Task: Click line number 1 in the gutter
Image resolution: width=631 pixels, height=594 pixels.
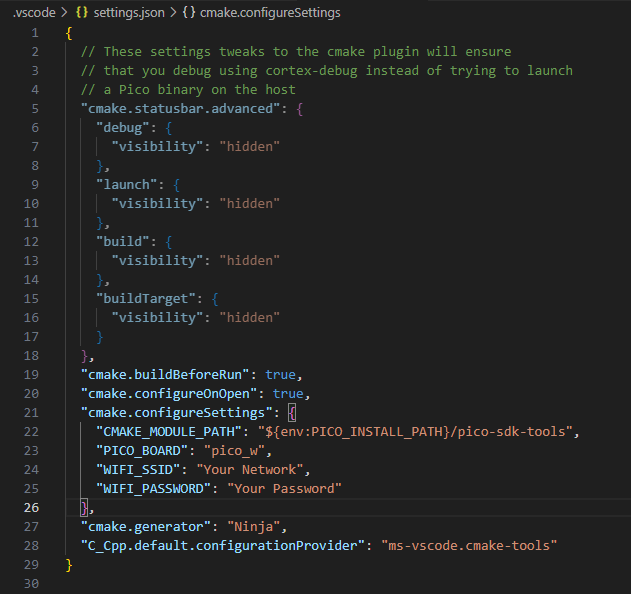Action: (x=35, y=33)
